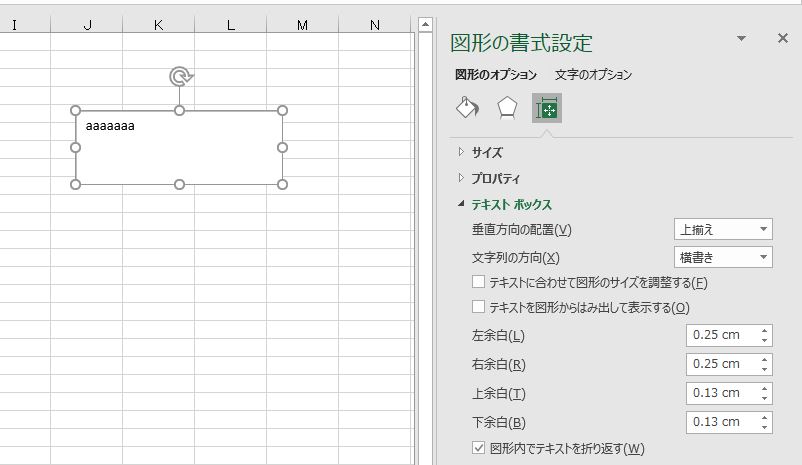This screenshot has width=802, height=465.
Task: Select column M header
Action: [x=302, y=25]
